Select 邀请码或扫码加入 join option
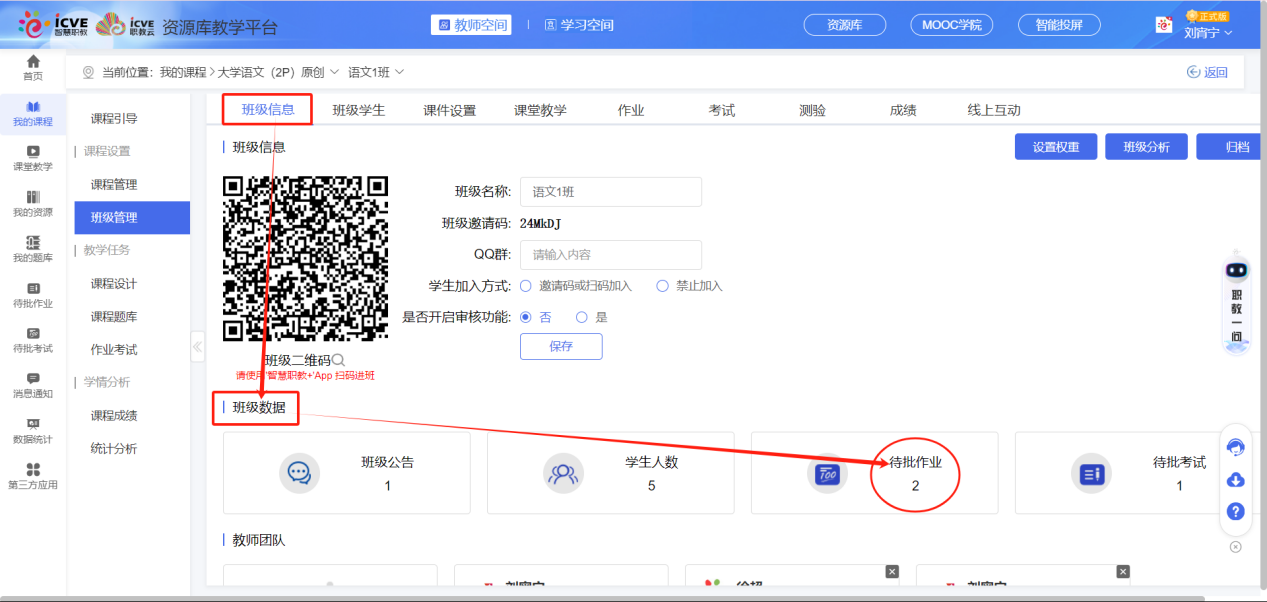The width and height of the screenshot is (1267, 602). tap(525, 285)
